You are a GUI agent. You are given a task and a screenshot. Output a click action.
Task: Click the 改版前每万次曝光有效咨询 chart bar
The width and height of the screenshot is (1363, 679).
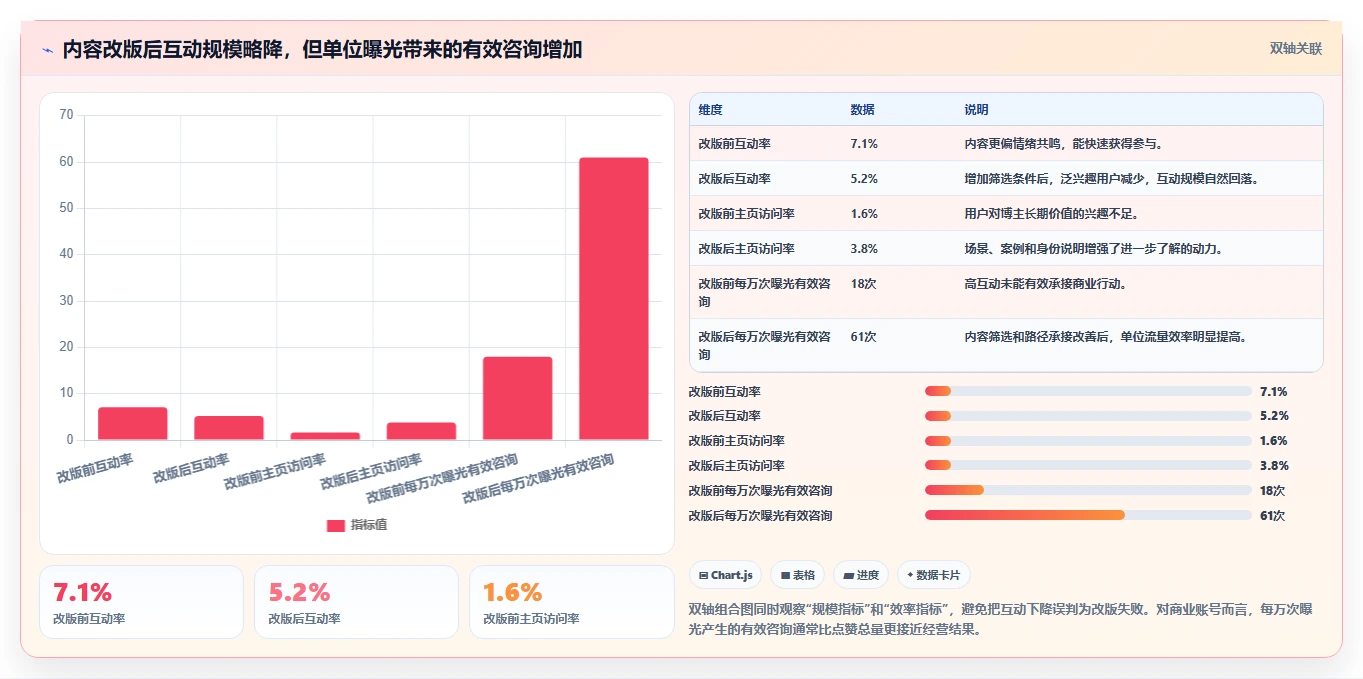pyautogui.click(x=518, y=398)
